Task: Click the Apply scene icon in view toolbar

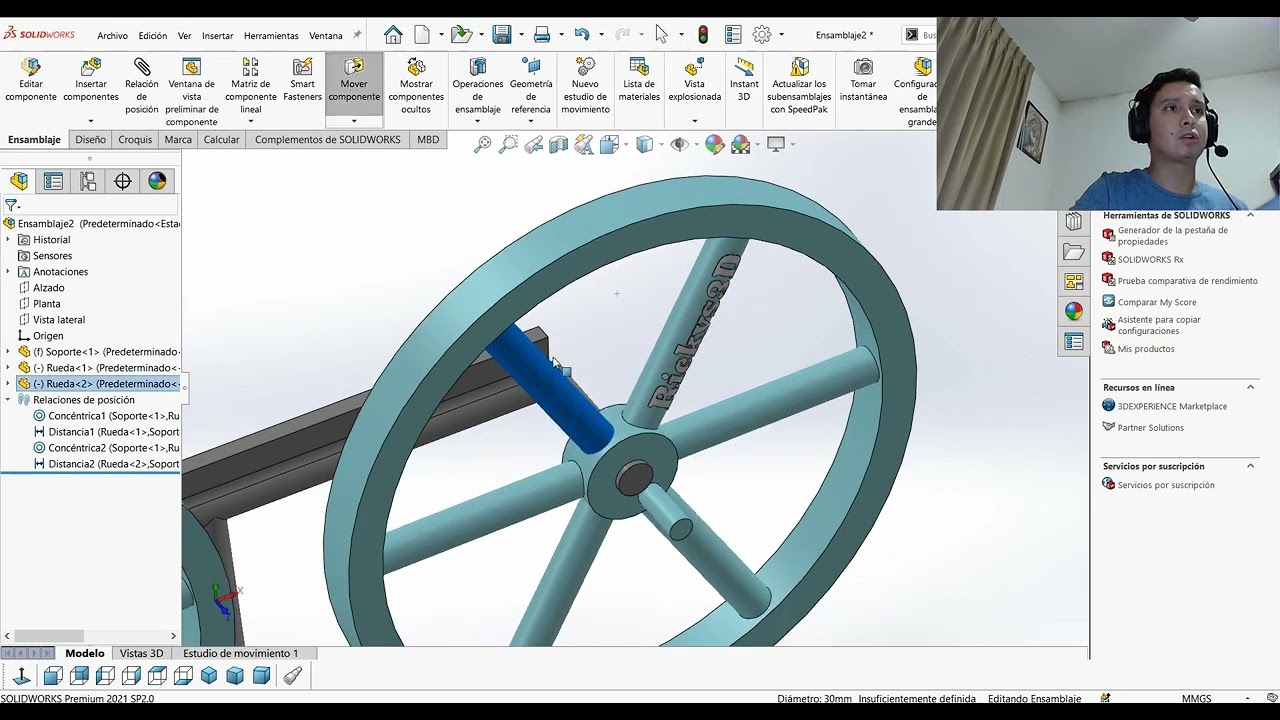Action: [740, 145]
